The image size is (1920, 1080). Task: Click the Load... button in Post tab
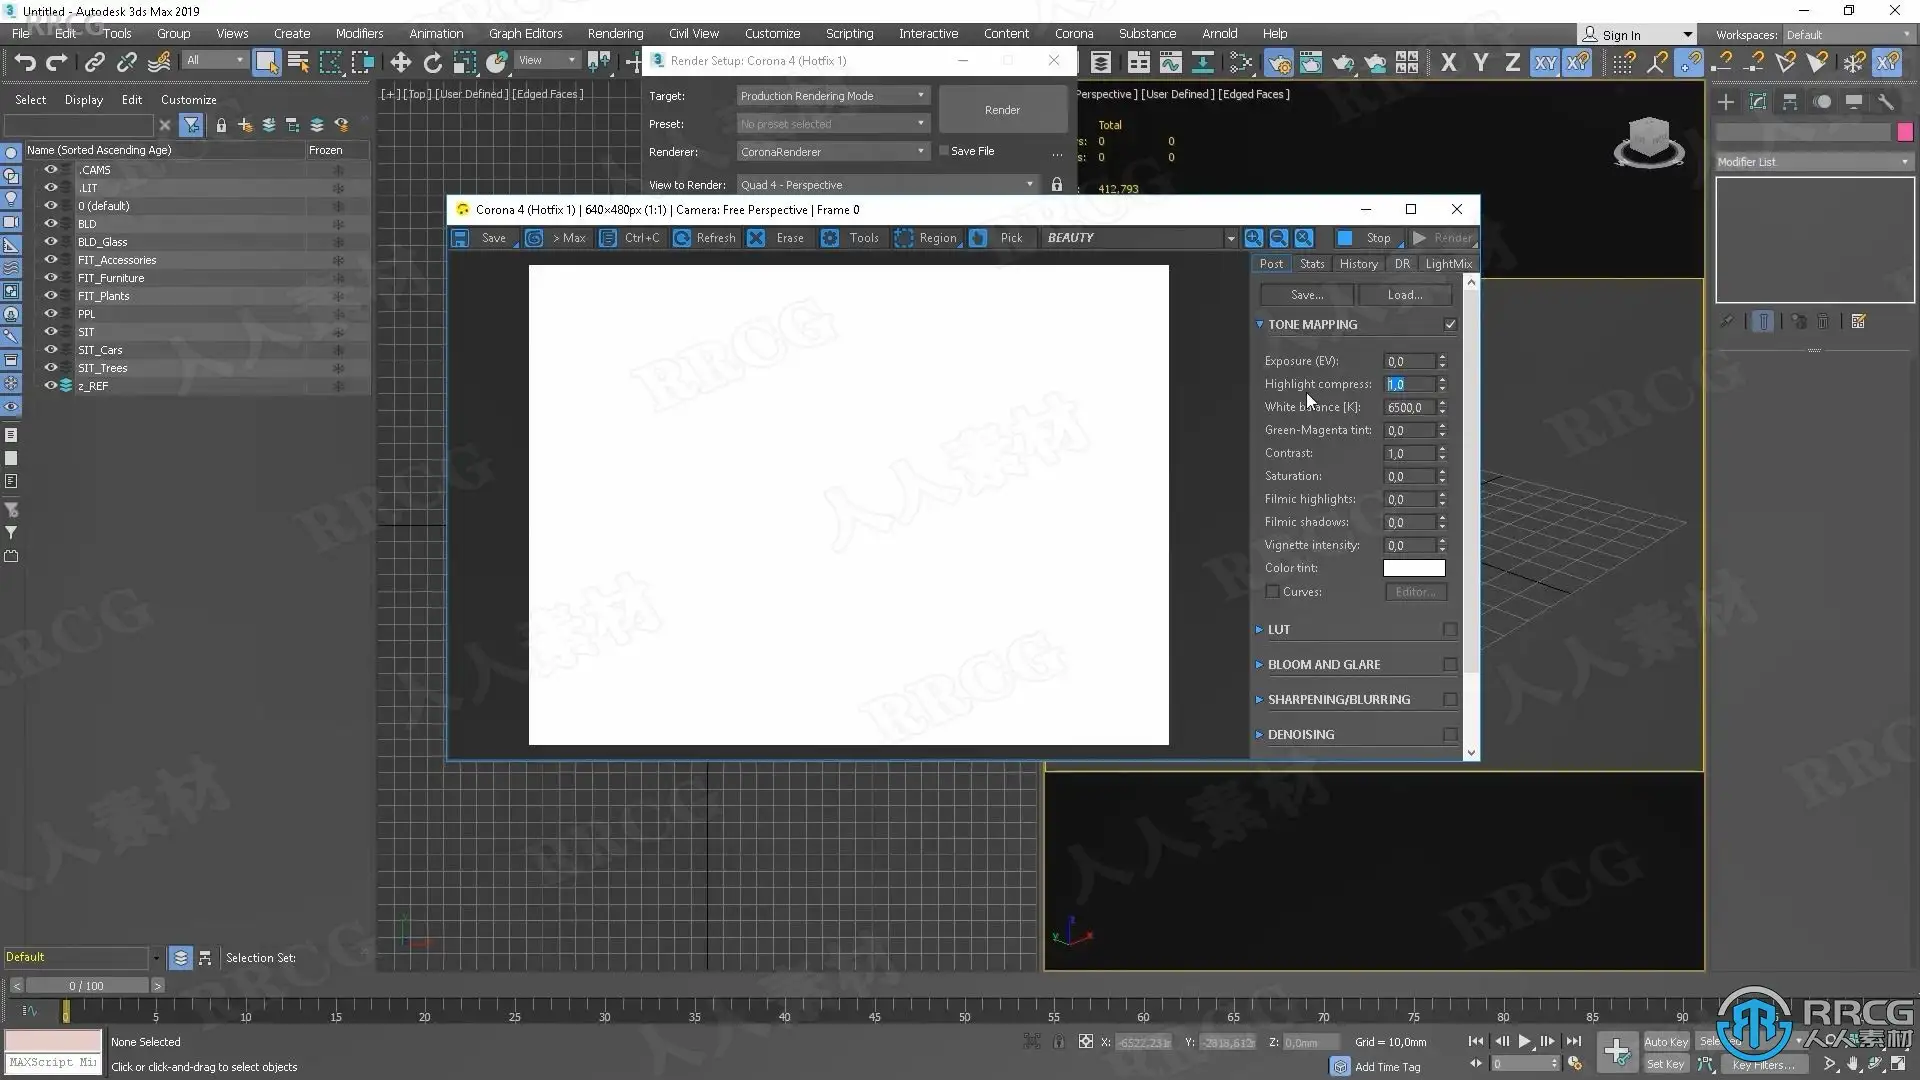click(1404, 295)
